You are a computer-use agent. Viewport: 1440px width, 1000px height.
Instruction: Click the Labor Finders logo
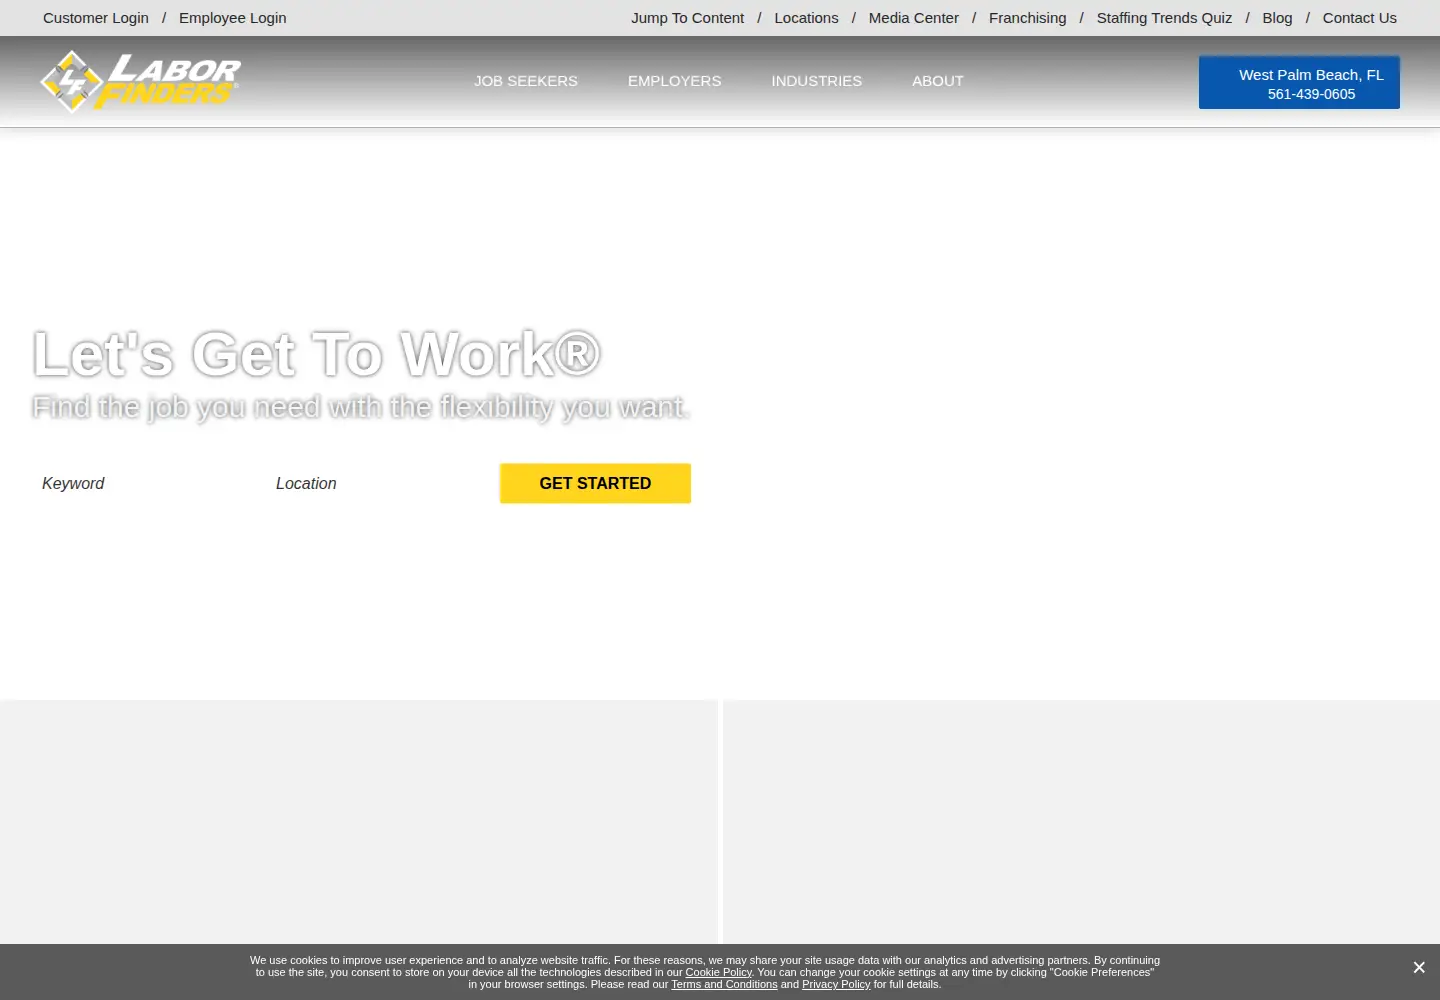[x=140, y=81]
